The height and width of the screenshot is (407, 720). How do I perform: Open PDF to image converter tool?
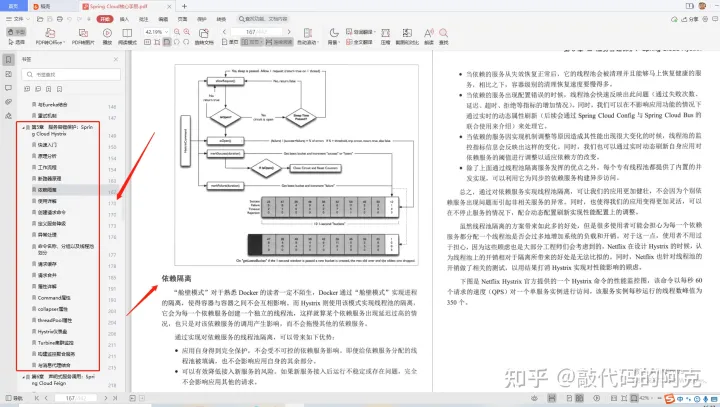tap(83, 36)
